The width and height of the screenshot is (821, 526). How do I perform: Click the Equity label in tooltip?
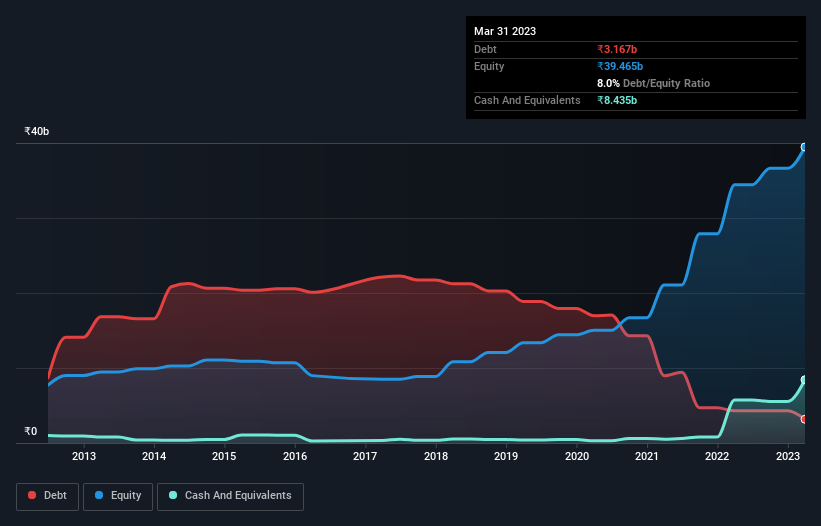pos(489,66)
